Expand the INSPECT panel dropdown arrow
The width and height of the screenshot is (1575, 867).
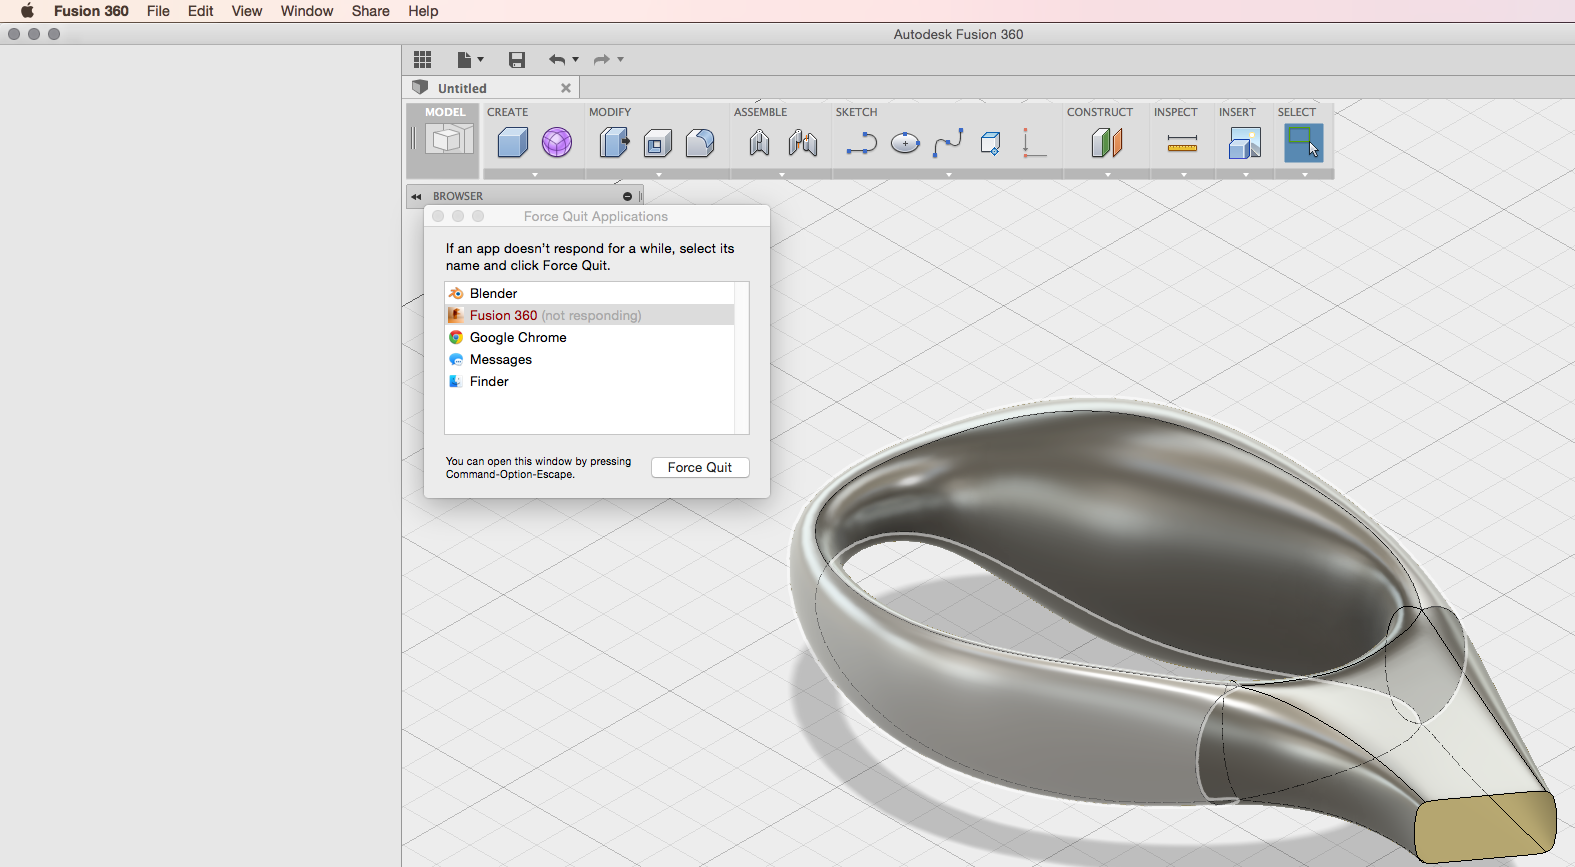1183,175
